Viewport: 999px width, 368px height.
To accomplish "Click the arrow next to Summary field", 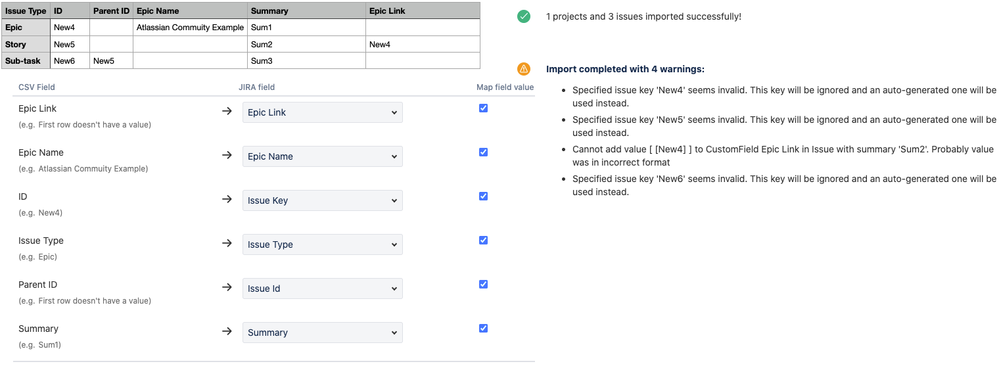I will click(x=227, y=331).
